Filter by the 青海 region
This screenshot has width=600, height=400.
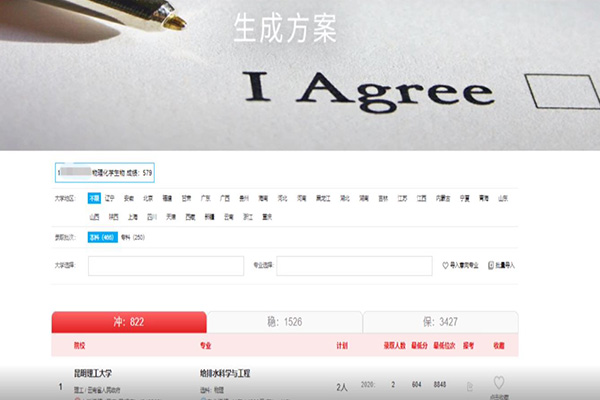(484, 198)
